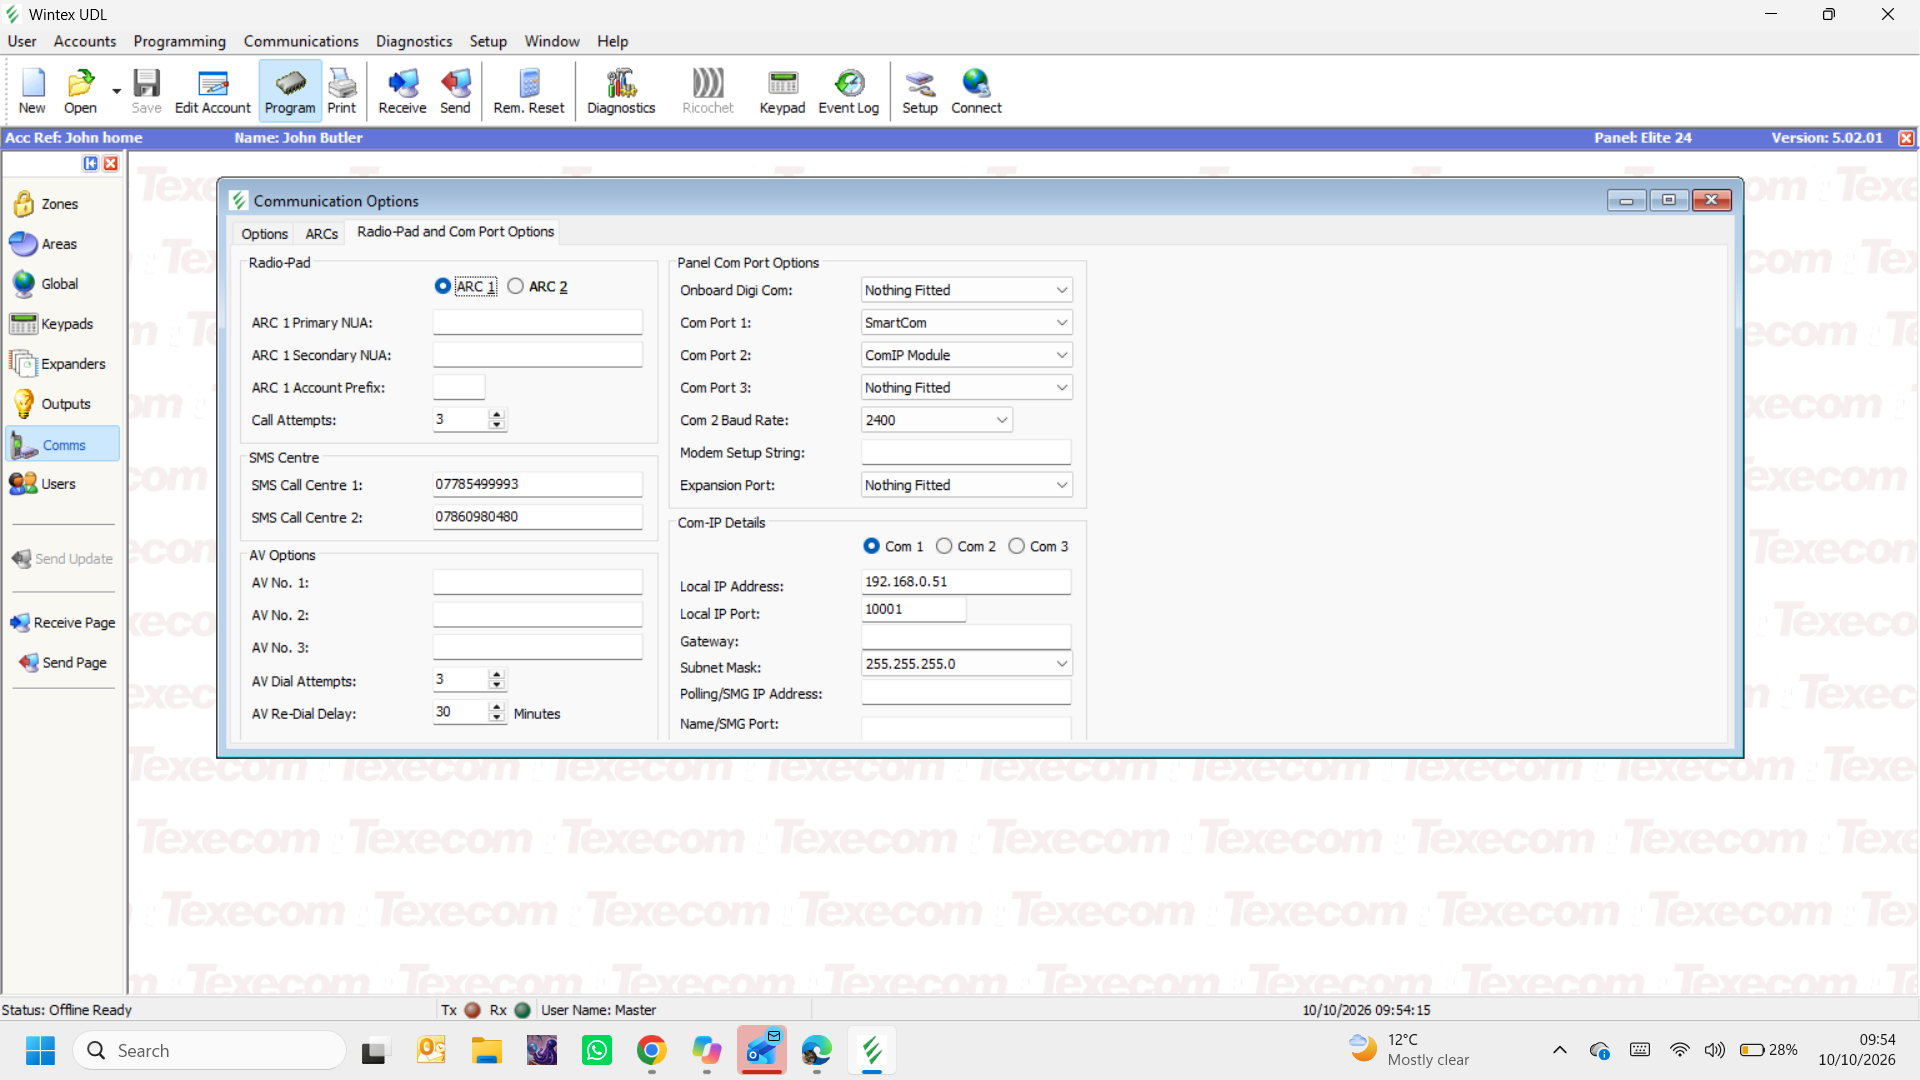Expand the Com Port 1 dropdown
The height and width of the screenshot is (1080, 1920).
1061,323
